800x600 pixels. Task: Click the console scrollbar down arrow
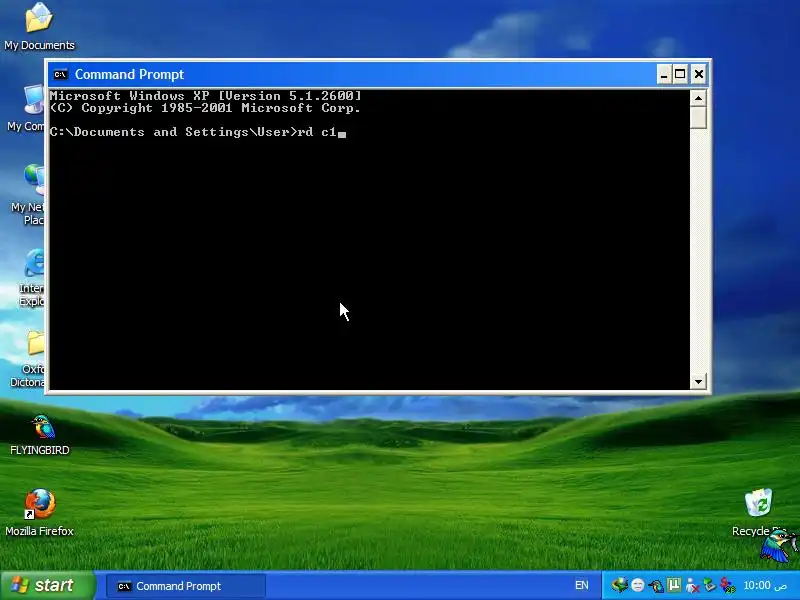click(x=698, y=381)
